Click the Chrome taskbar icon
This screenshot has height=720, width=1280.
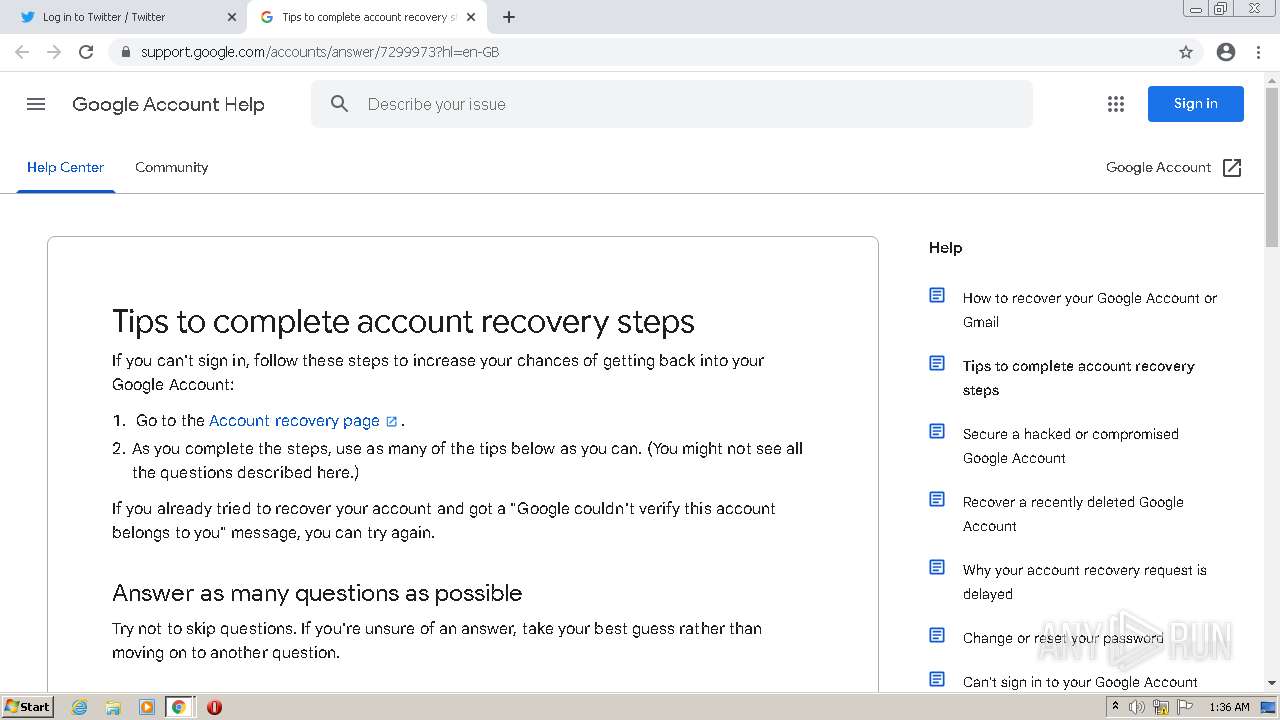[179, 707]
